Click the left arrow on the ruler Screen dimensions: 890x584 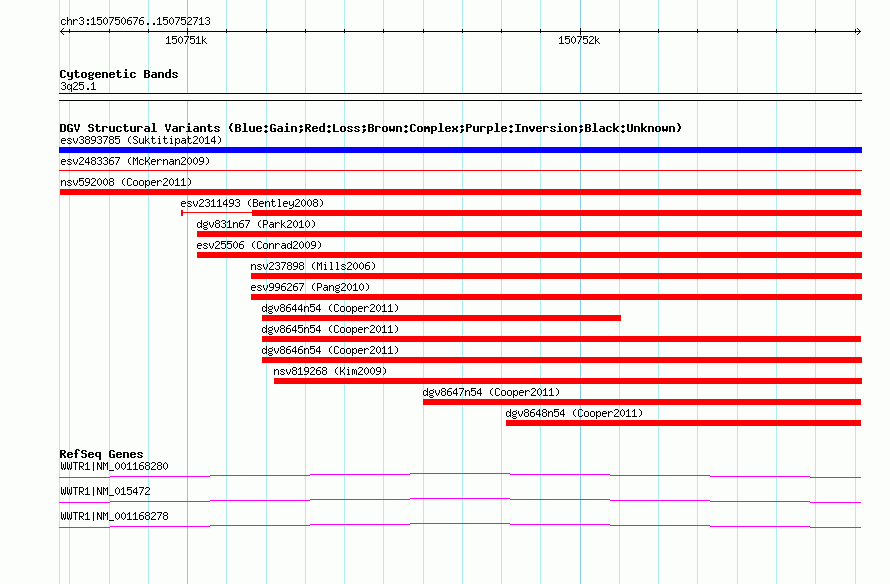coord(63,32)
